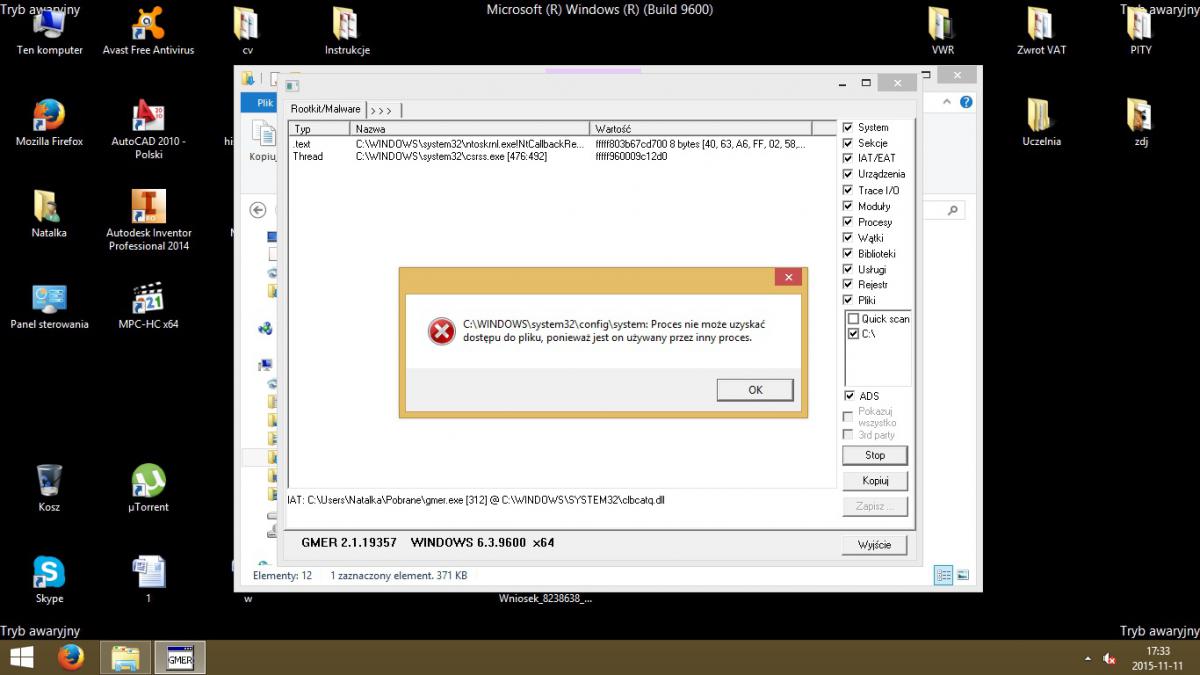The image size is (1200, 675).
Task: Click Explorer back navigation arrow
Action: (x=258, y=210)
